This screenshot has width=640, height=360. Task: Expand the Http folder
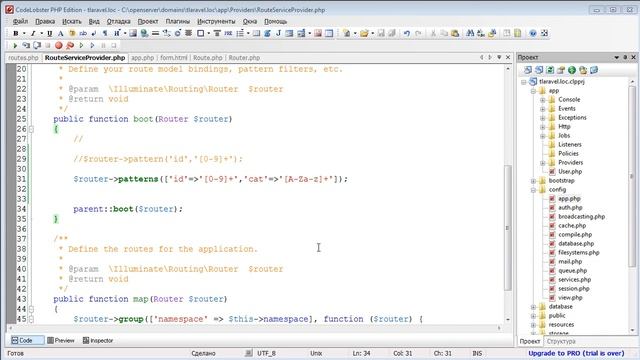pyautogui.click(x=542, y=127)
